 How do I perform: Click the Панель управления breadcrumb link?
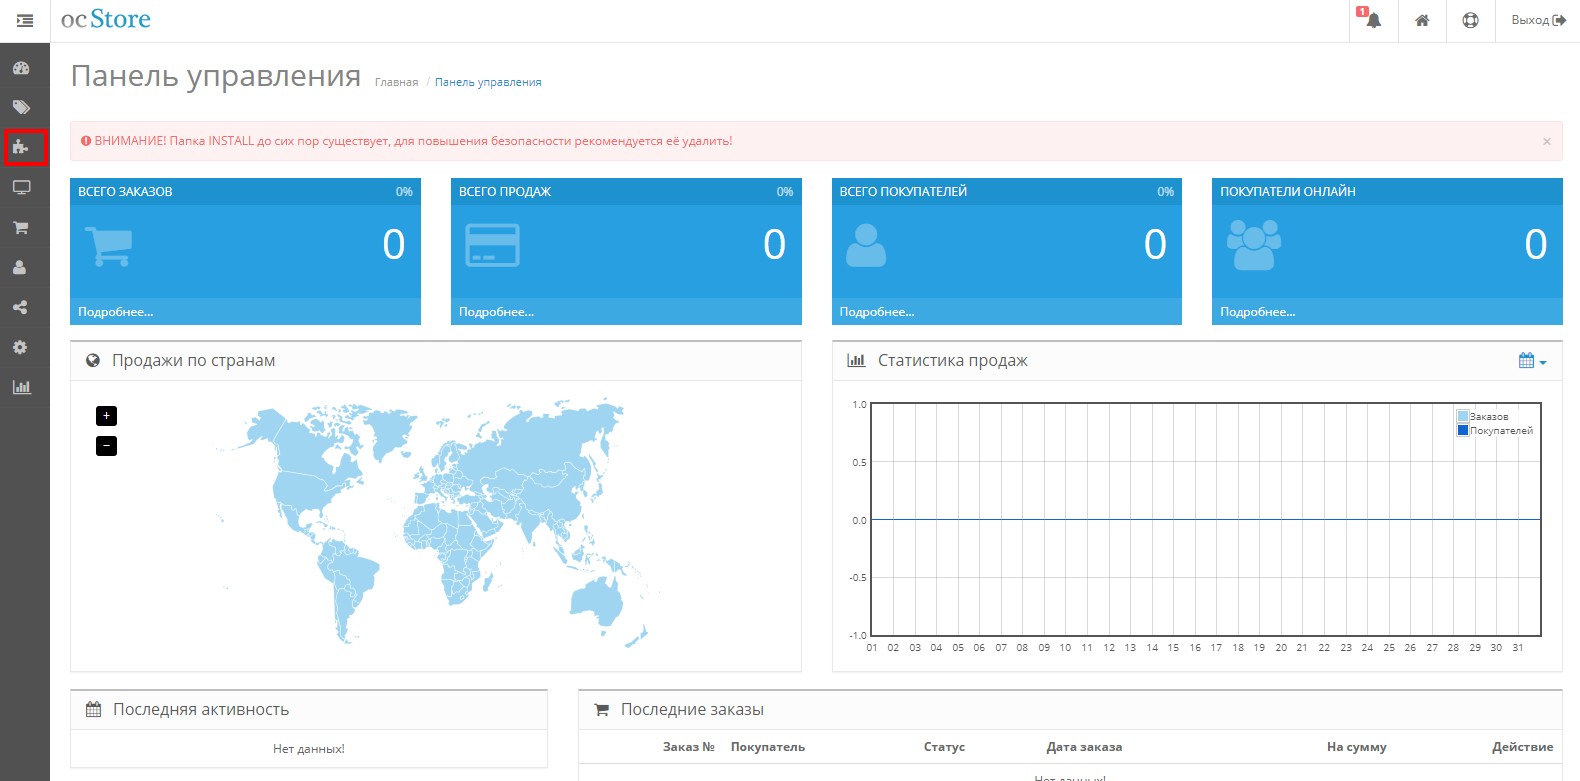click(488, 82)
